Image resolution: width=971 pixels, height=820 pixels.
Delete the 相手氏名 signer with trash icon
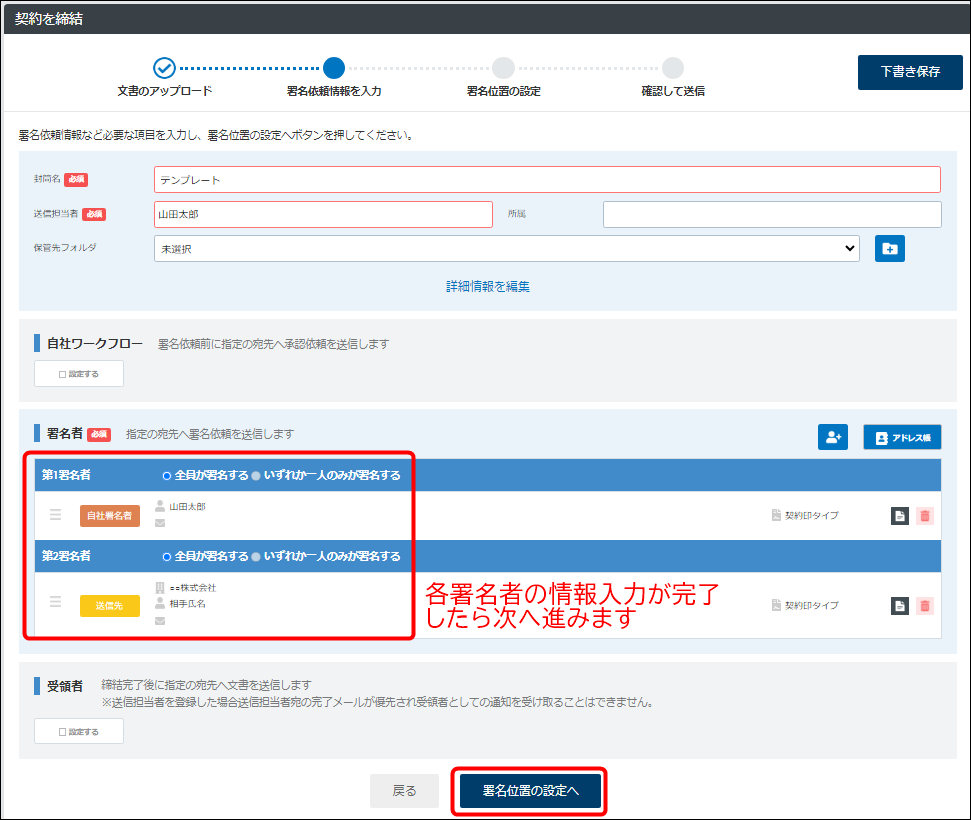925,606
